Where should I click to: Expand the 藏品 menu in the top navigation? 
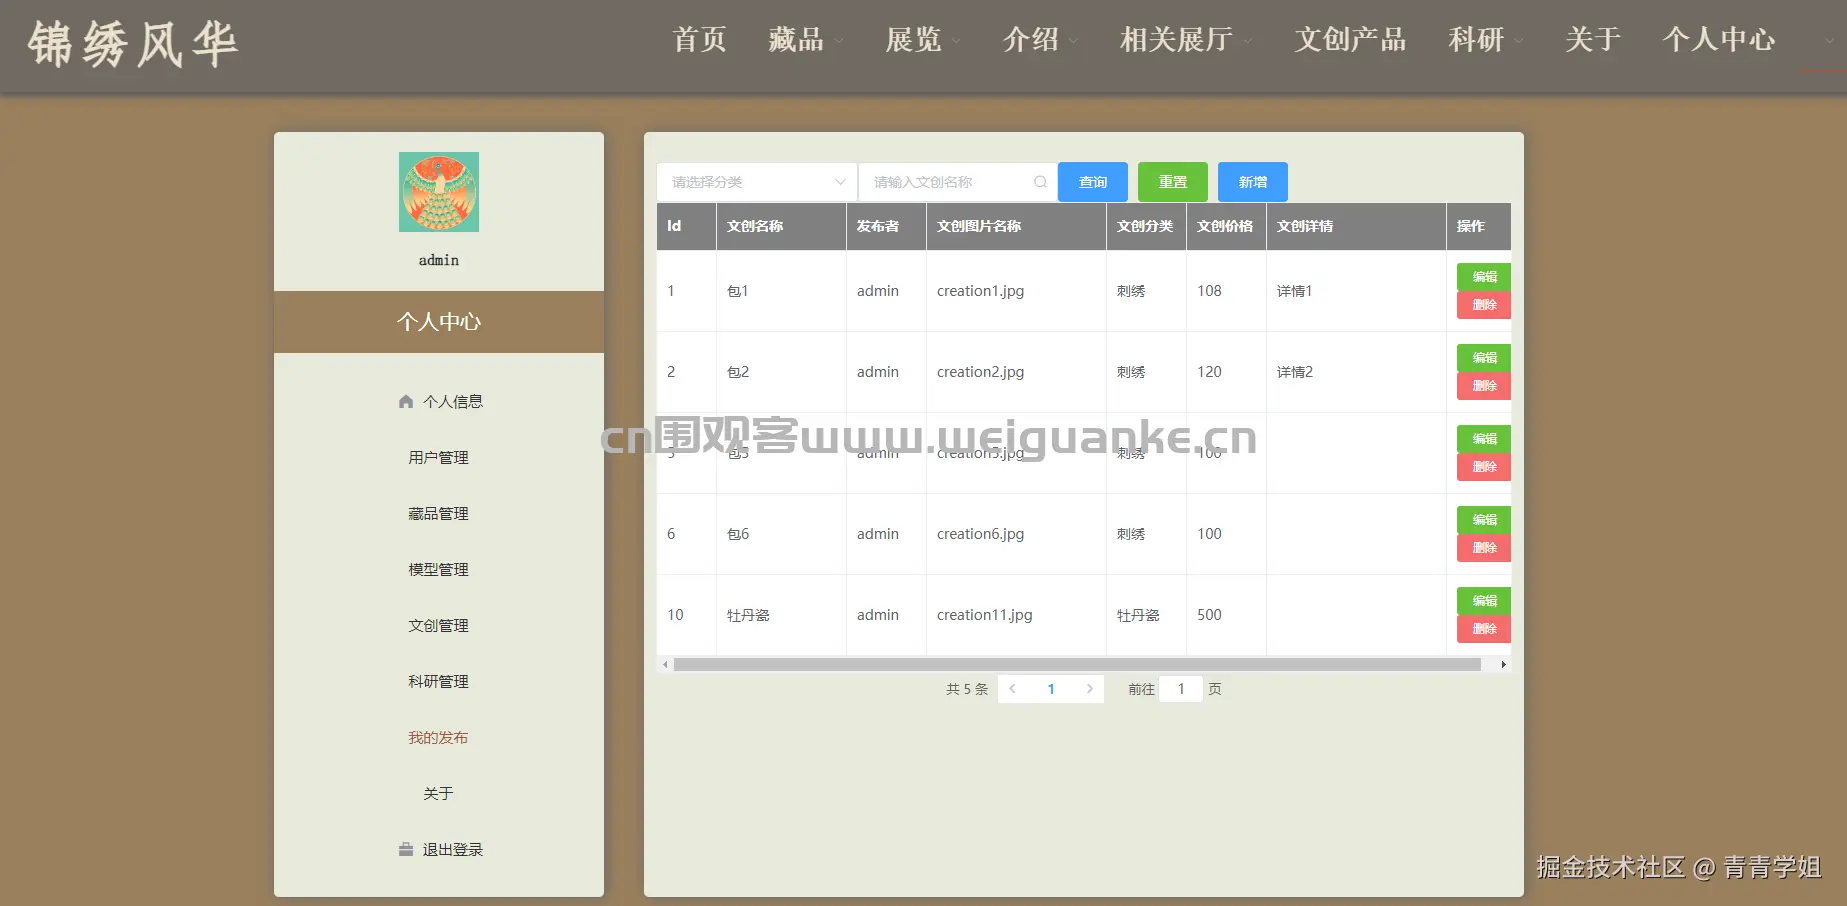(805, 40)
